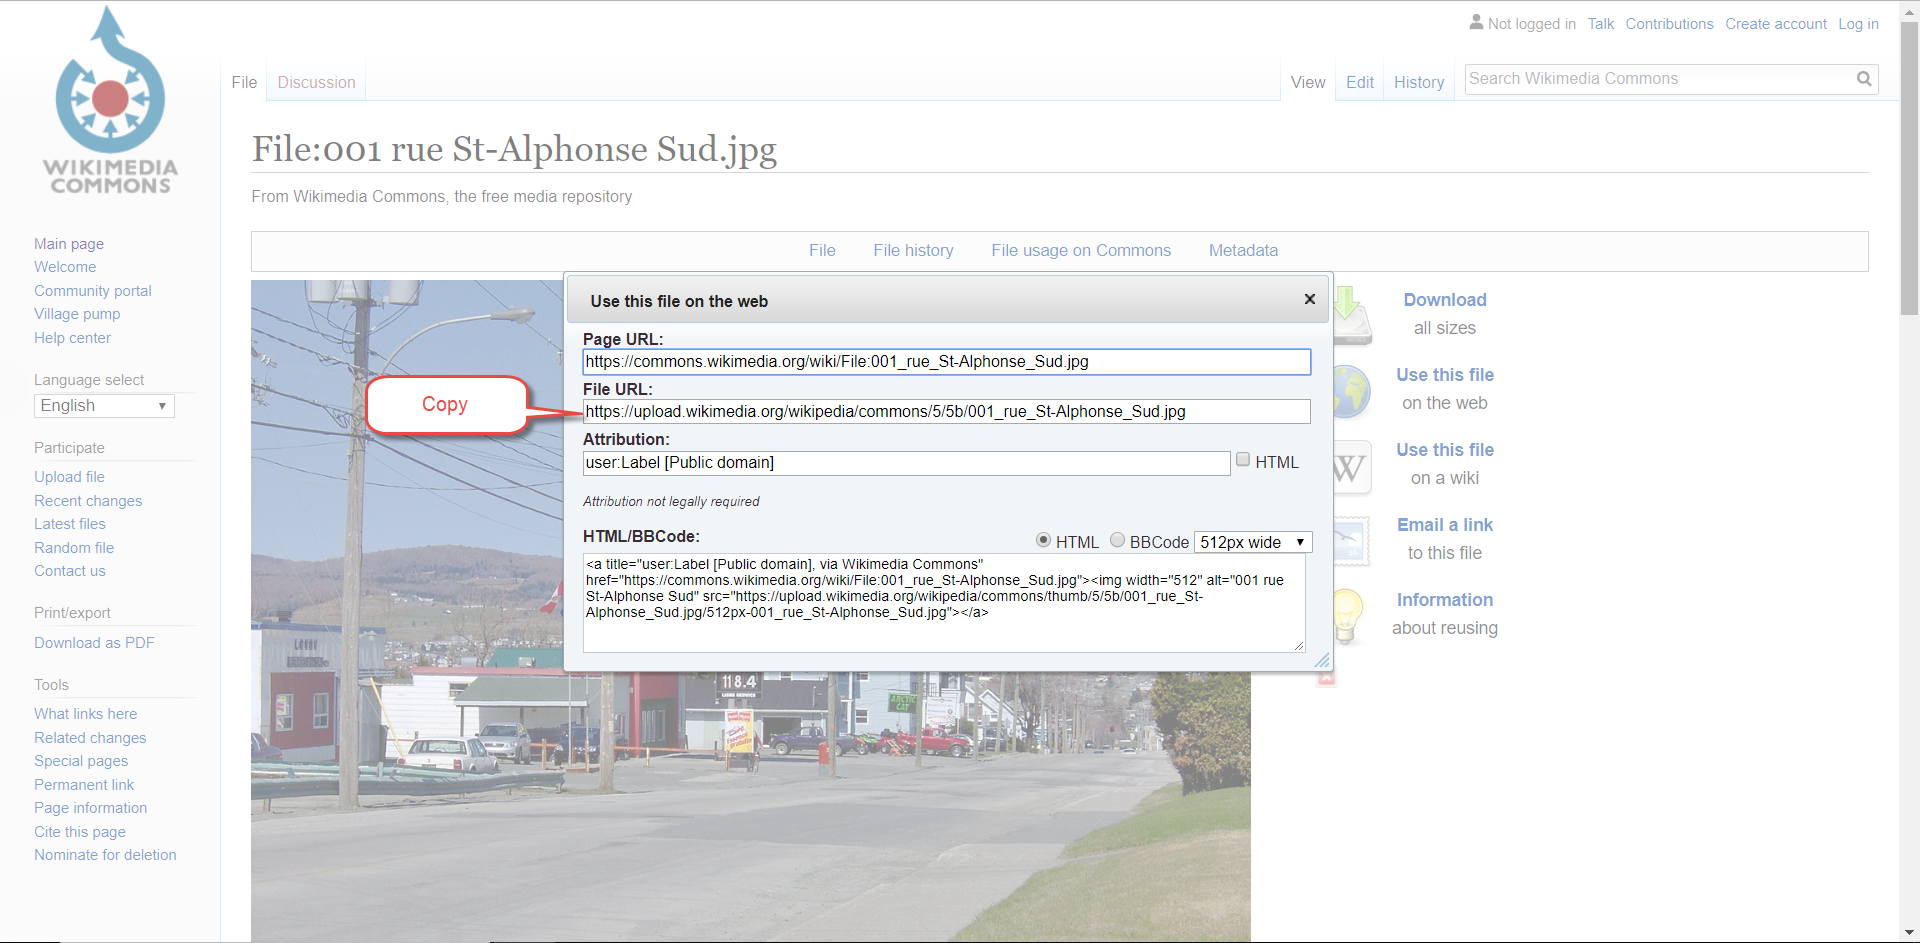Open the Upload file link
Image resolution: width=1920 pixels, height=943 pixels.
(x=69, y=477)
